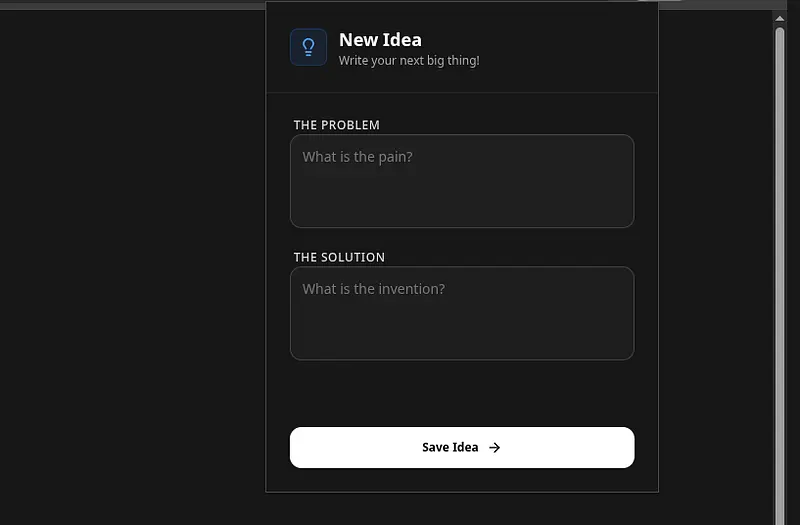Click the arrow icon on Save Idea
Screen dimensions: 800x525
[x=494, y=448]
